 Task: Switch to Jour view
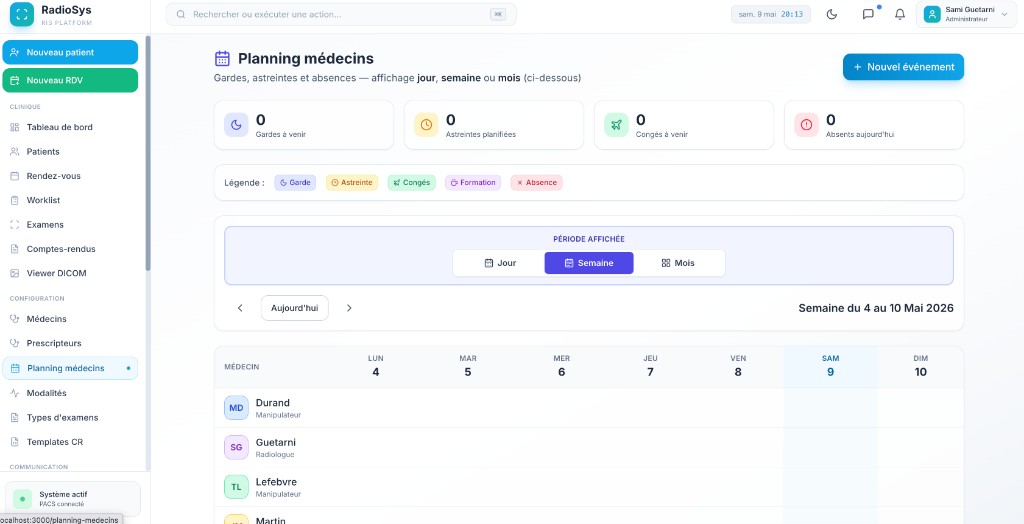pyautogui.click(x=500, y=263)
